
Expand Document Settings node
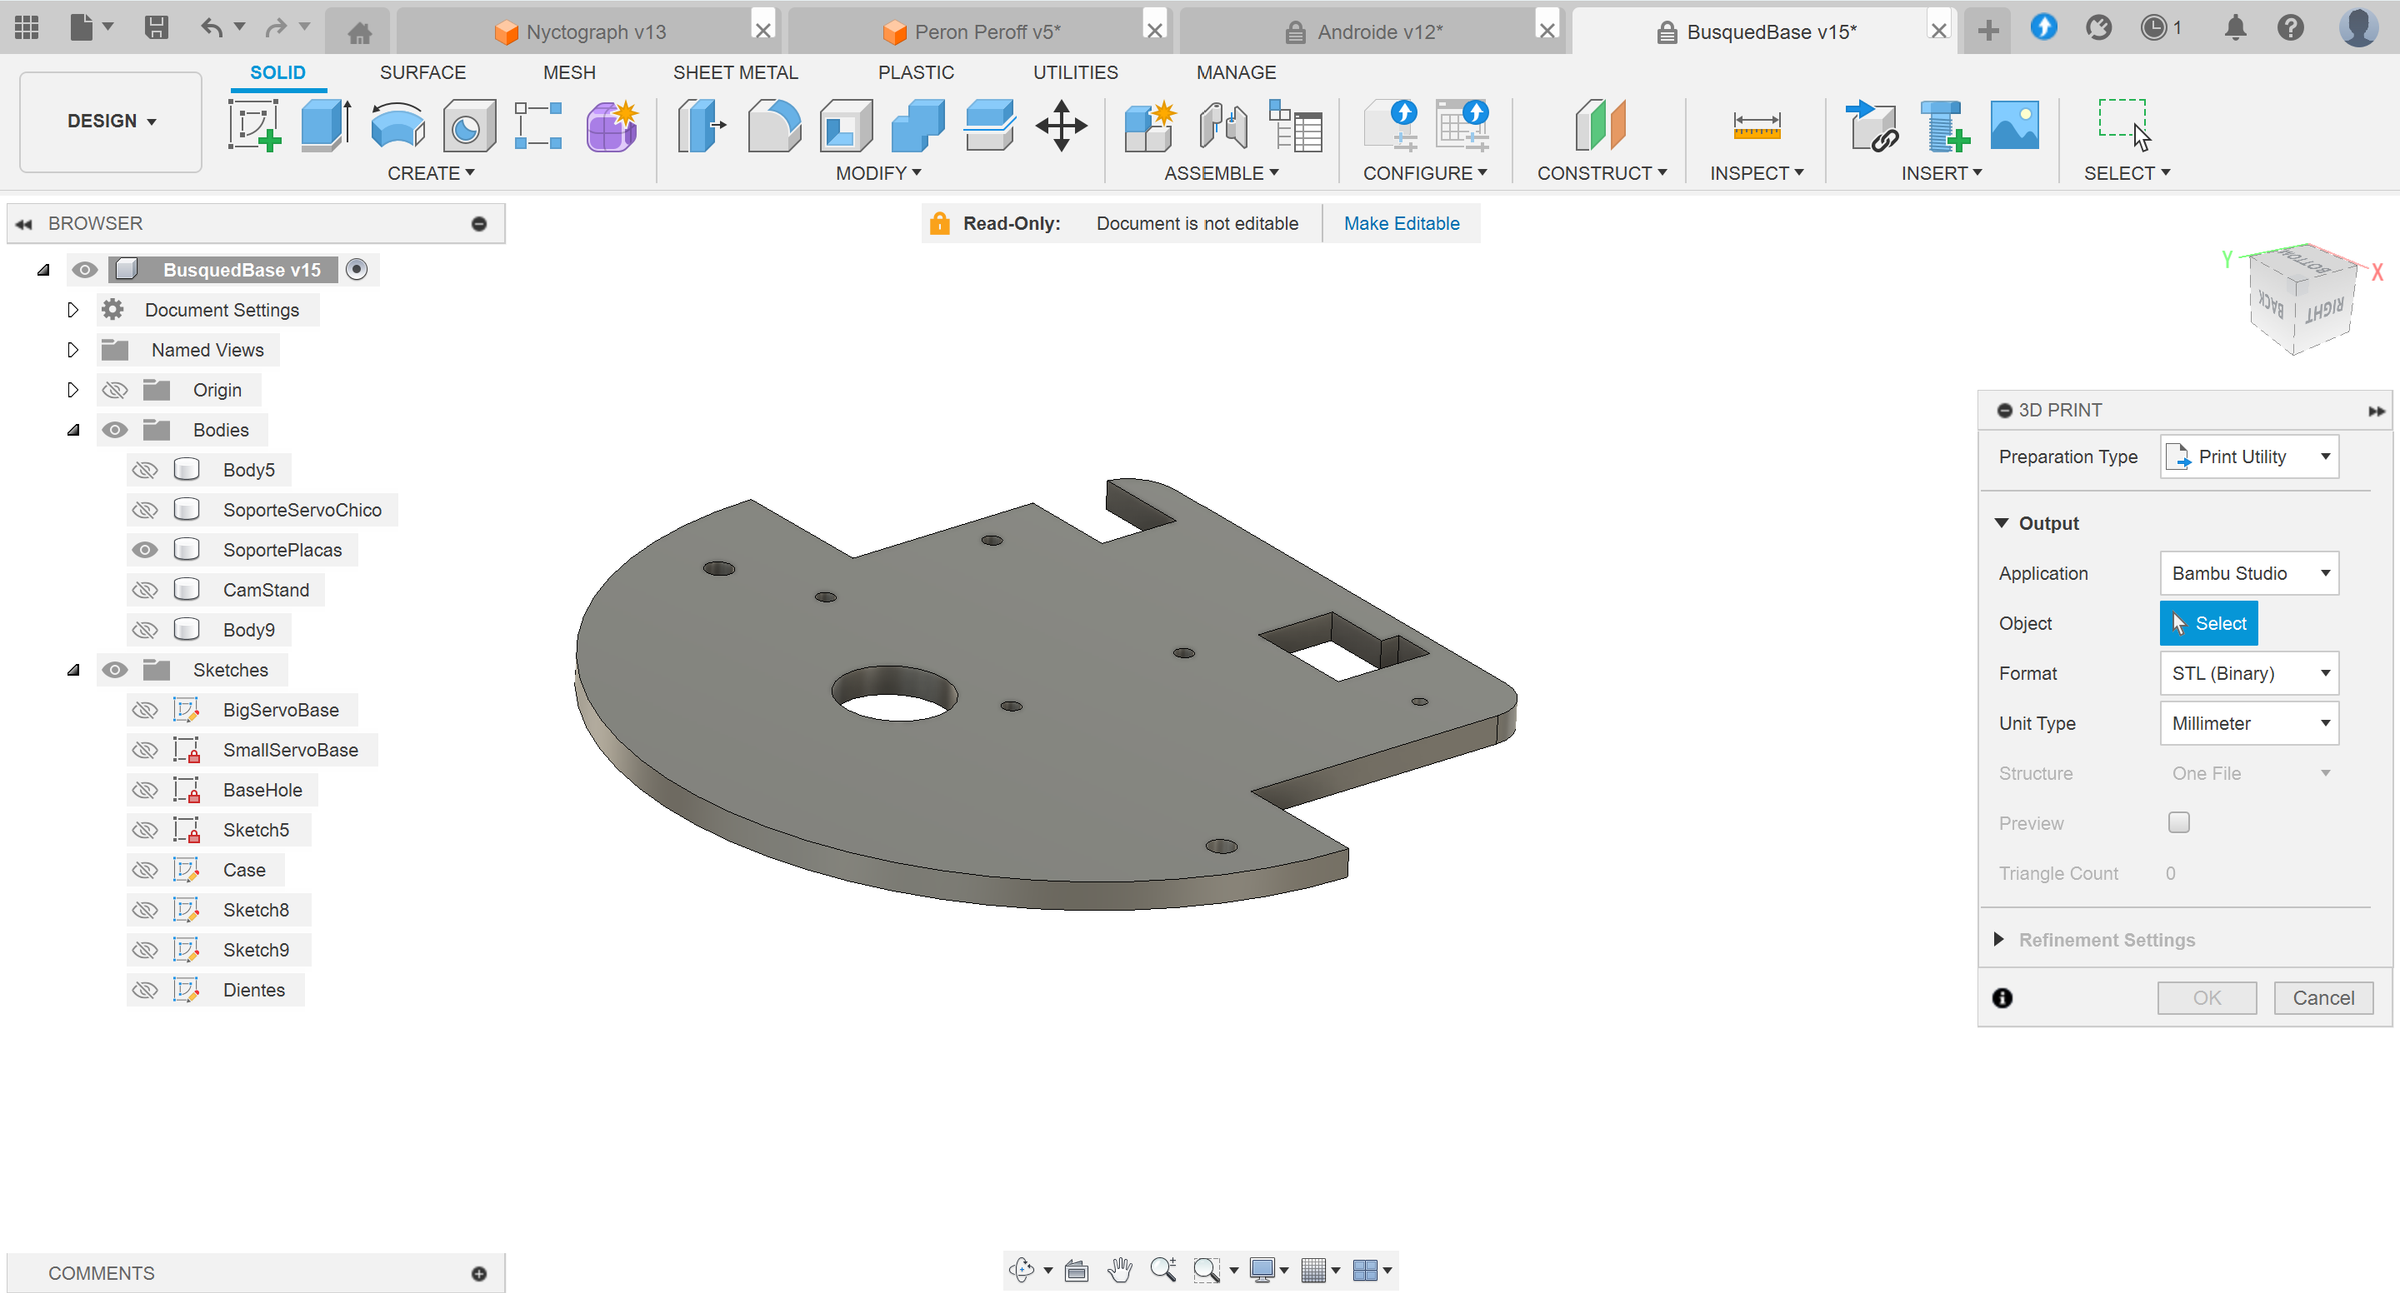(x=72, y=310)
